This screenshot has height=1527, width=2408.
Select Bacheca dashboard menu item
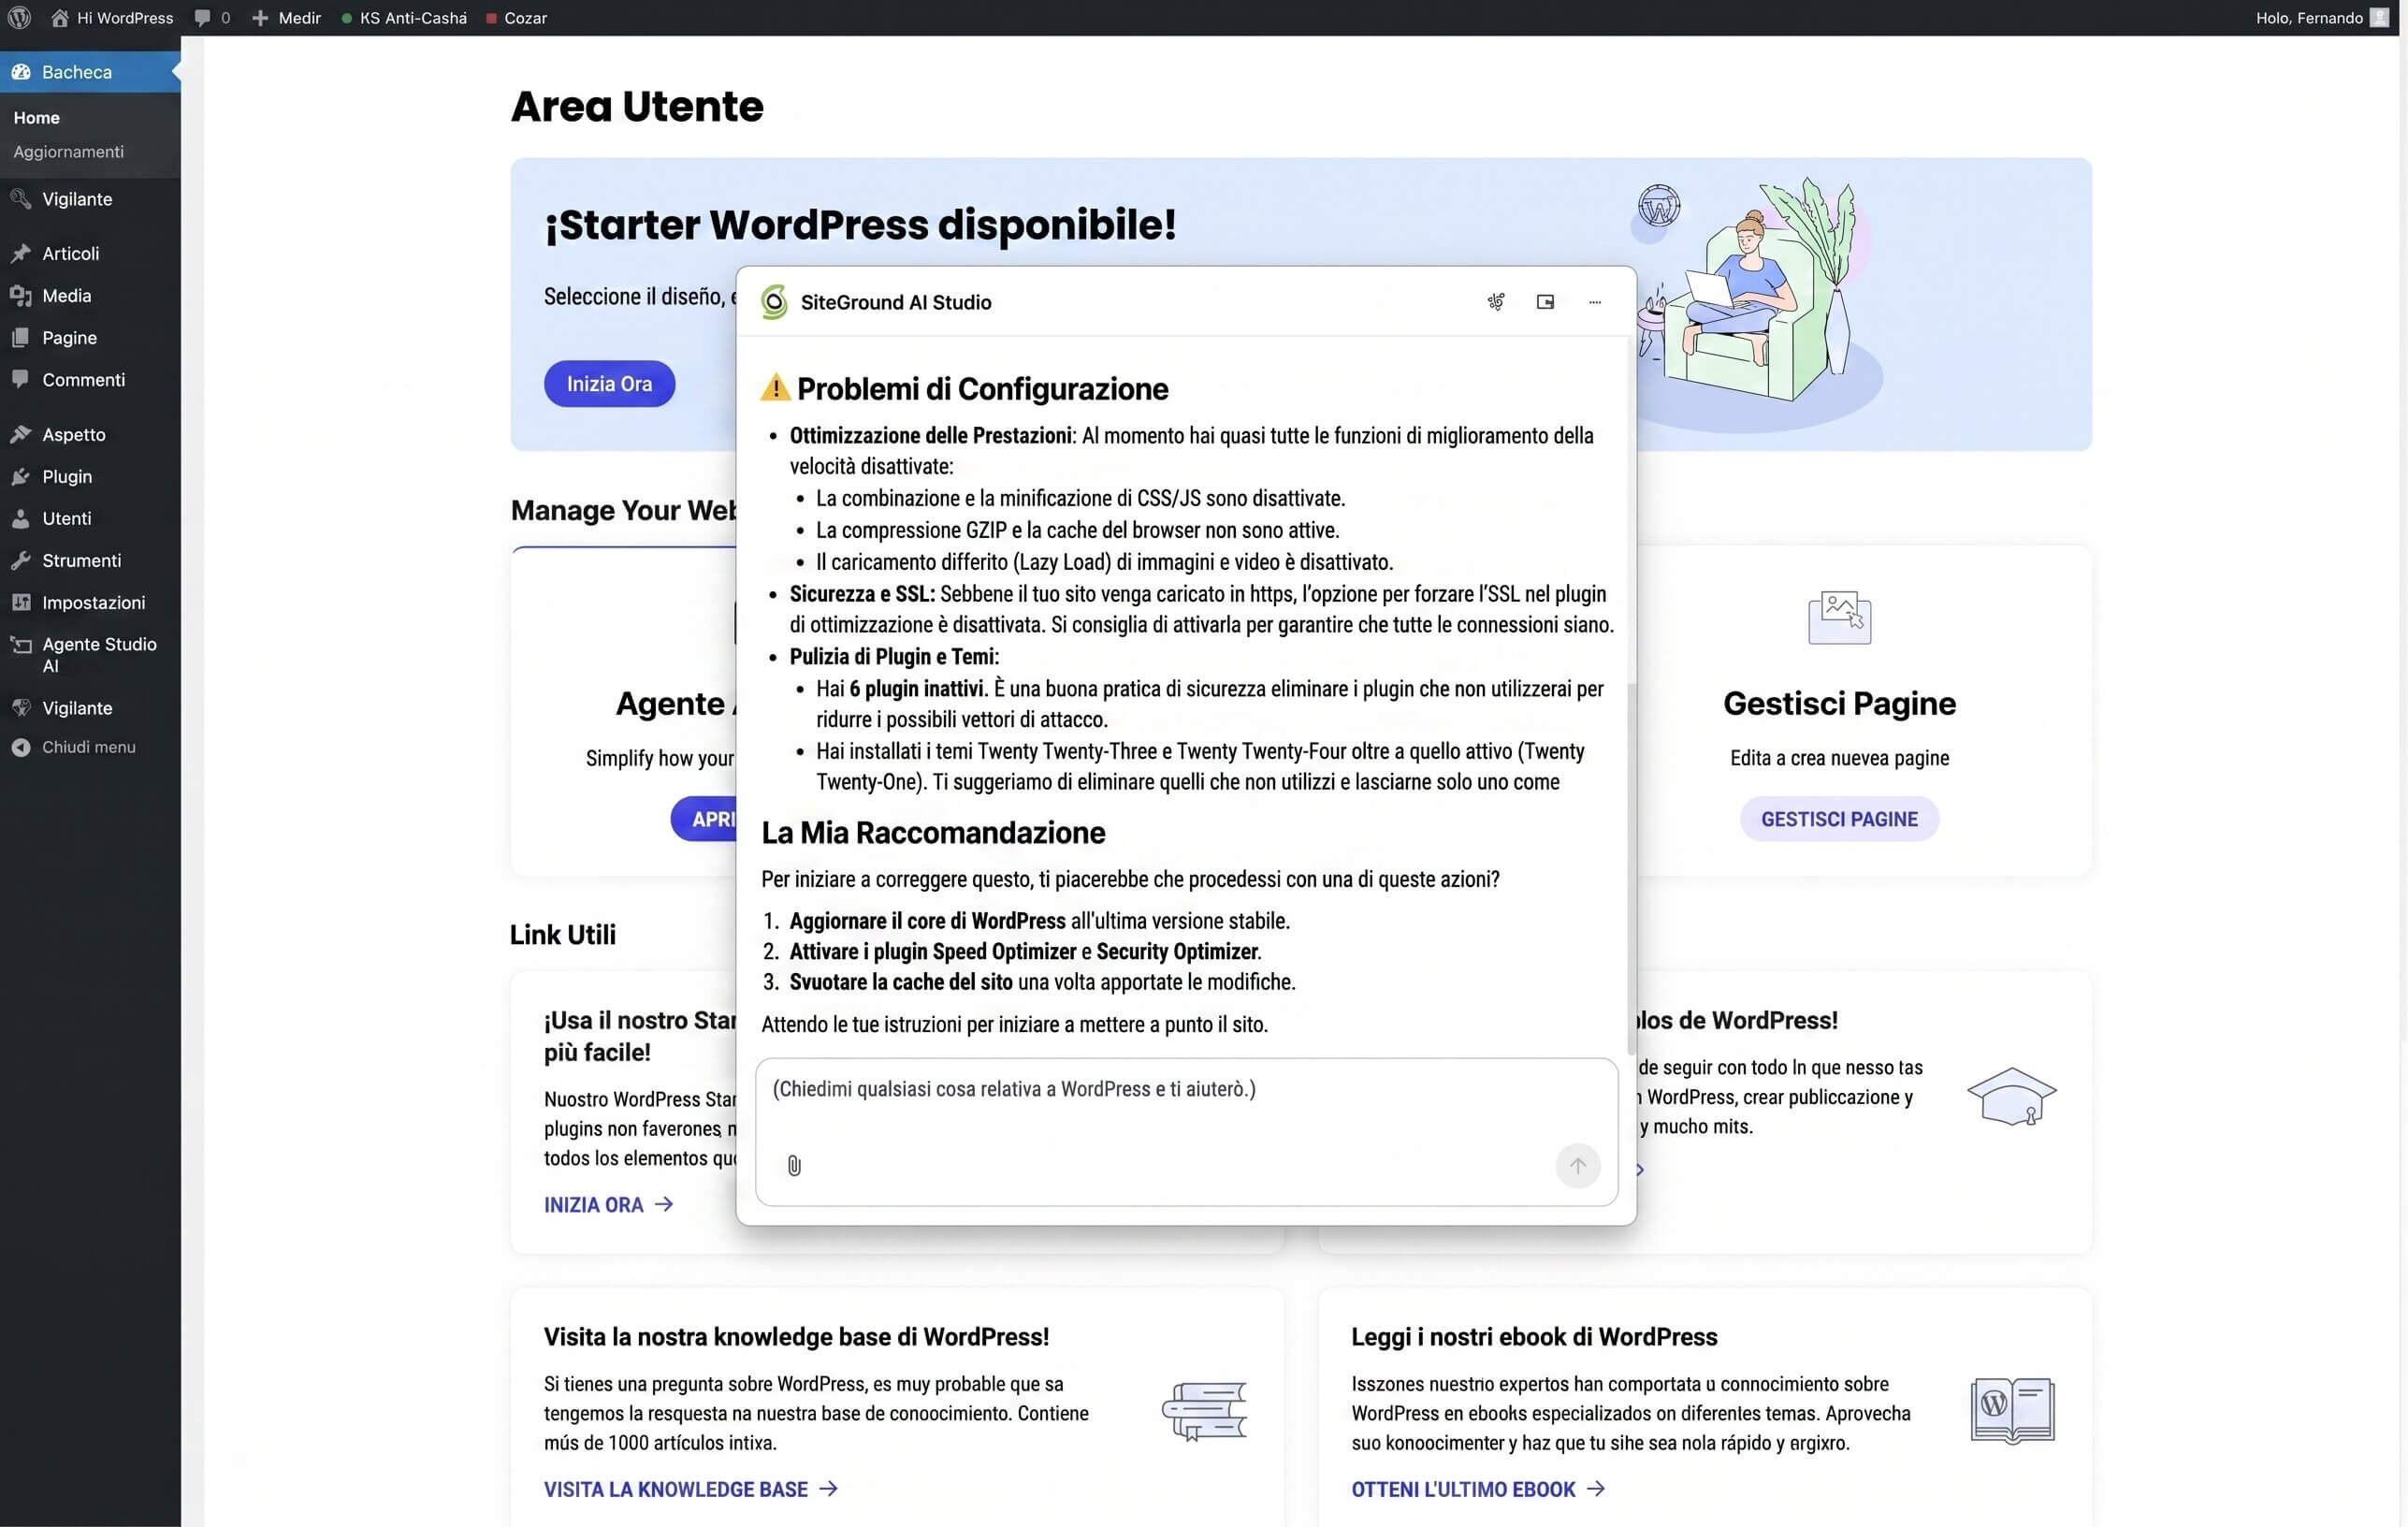(90, 72)
